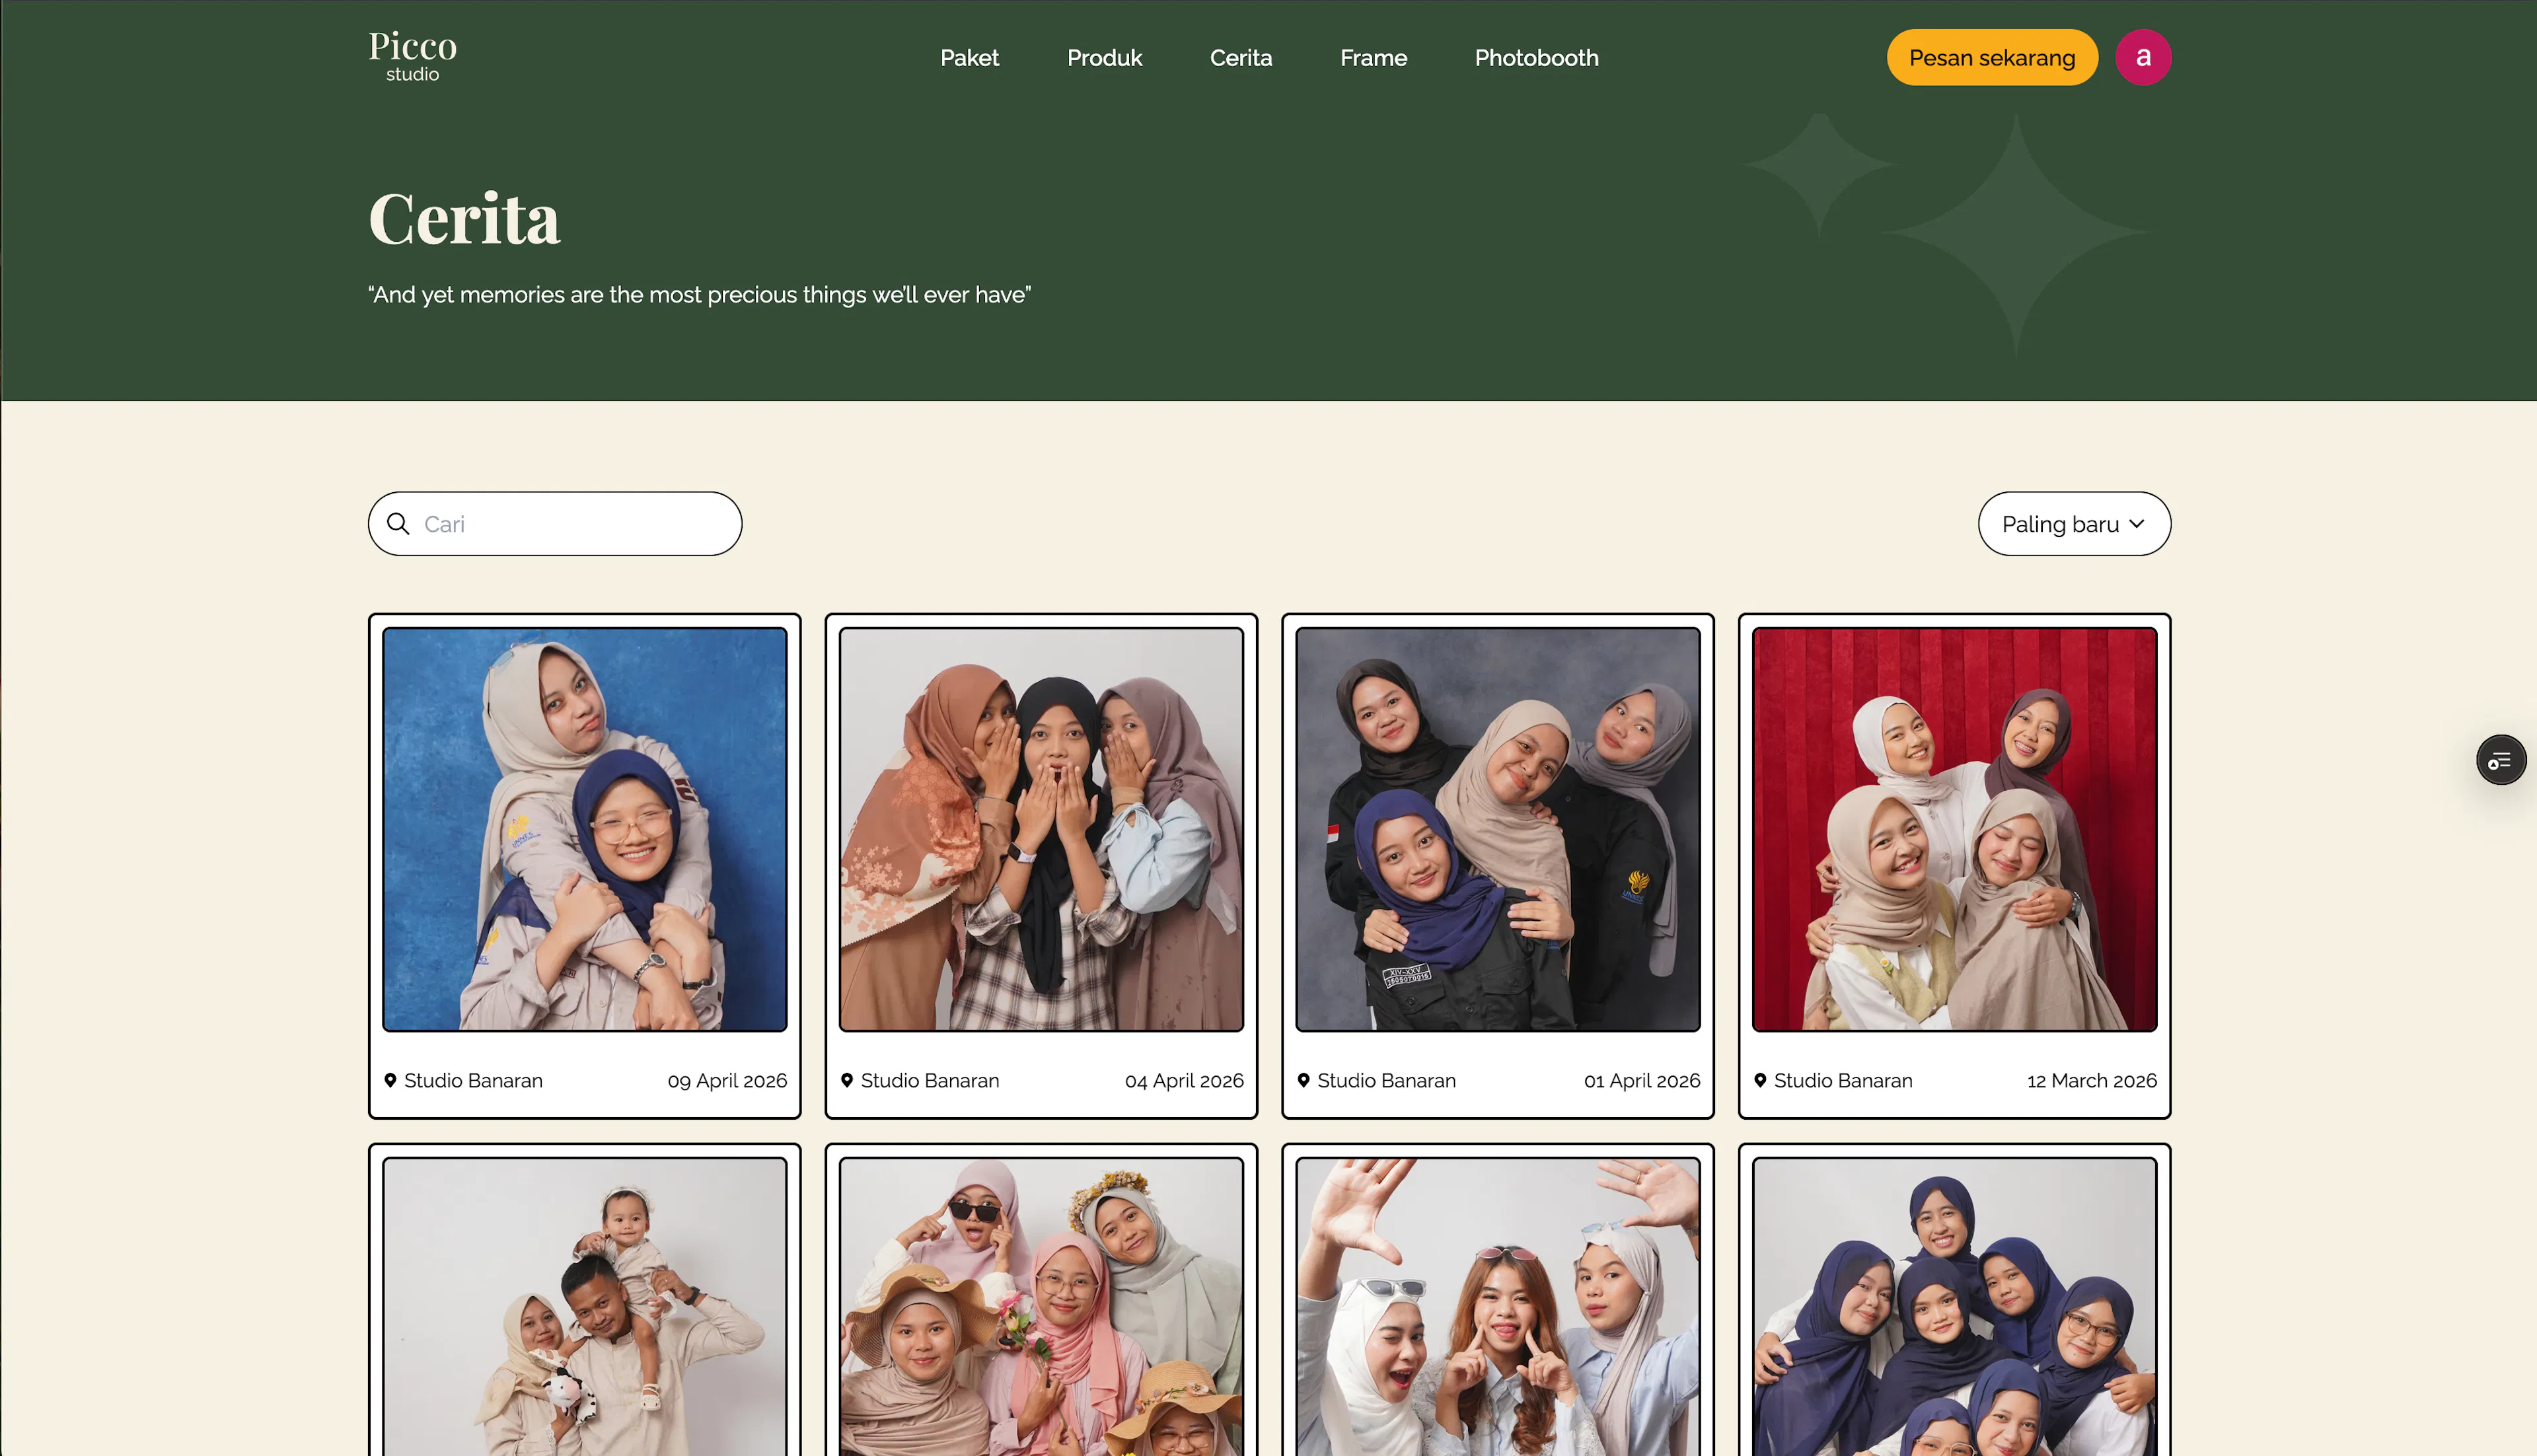2537x1456 pixels.
Task: Open the pink user avatar icon
Action: [x=2142, y=57]
